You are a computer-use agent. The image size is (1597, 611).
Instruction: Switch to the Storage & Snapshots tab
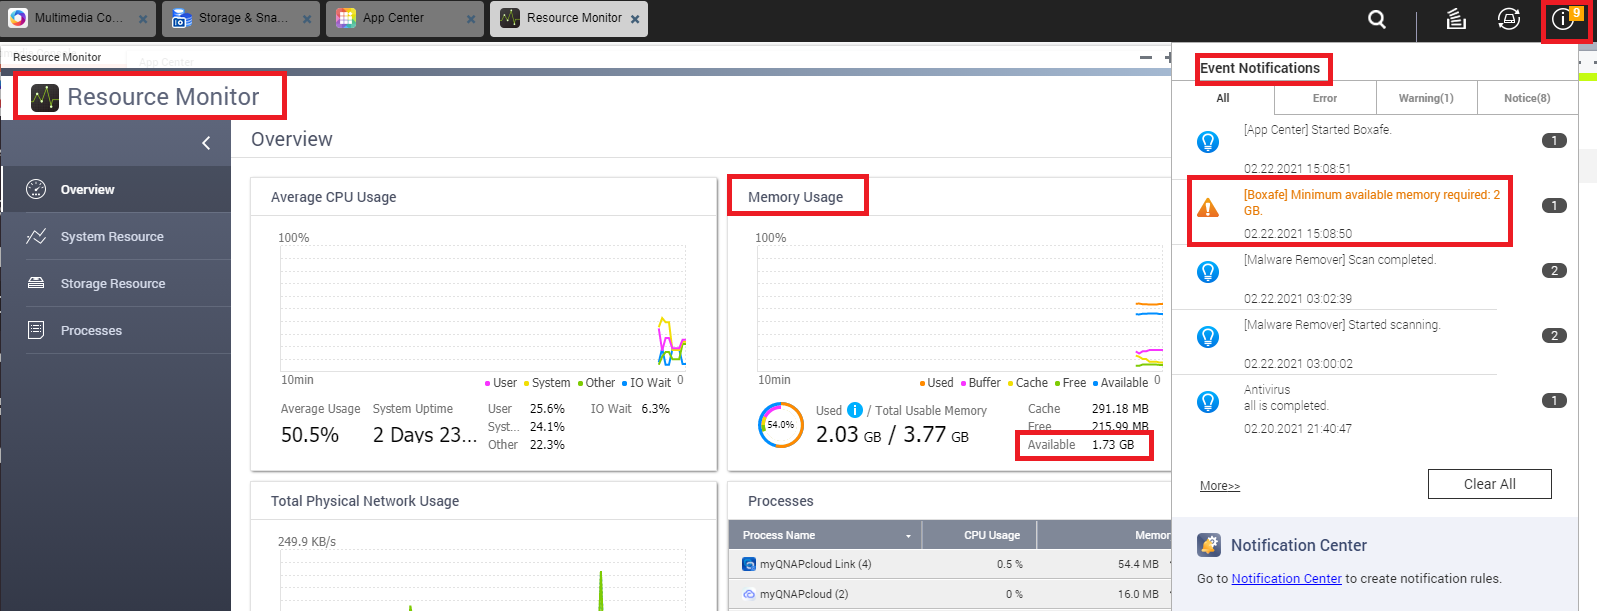(x=242, y=18)
